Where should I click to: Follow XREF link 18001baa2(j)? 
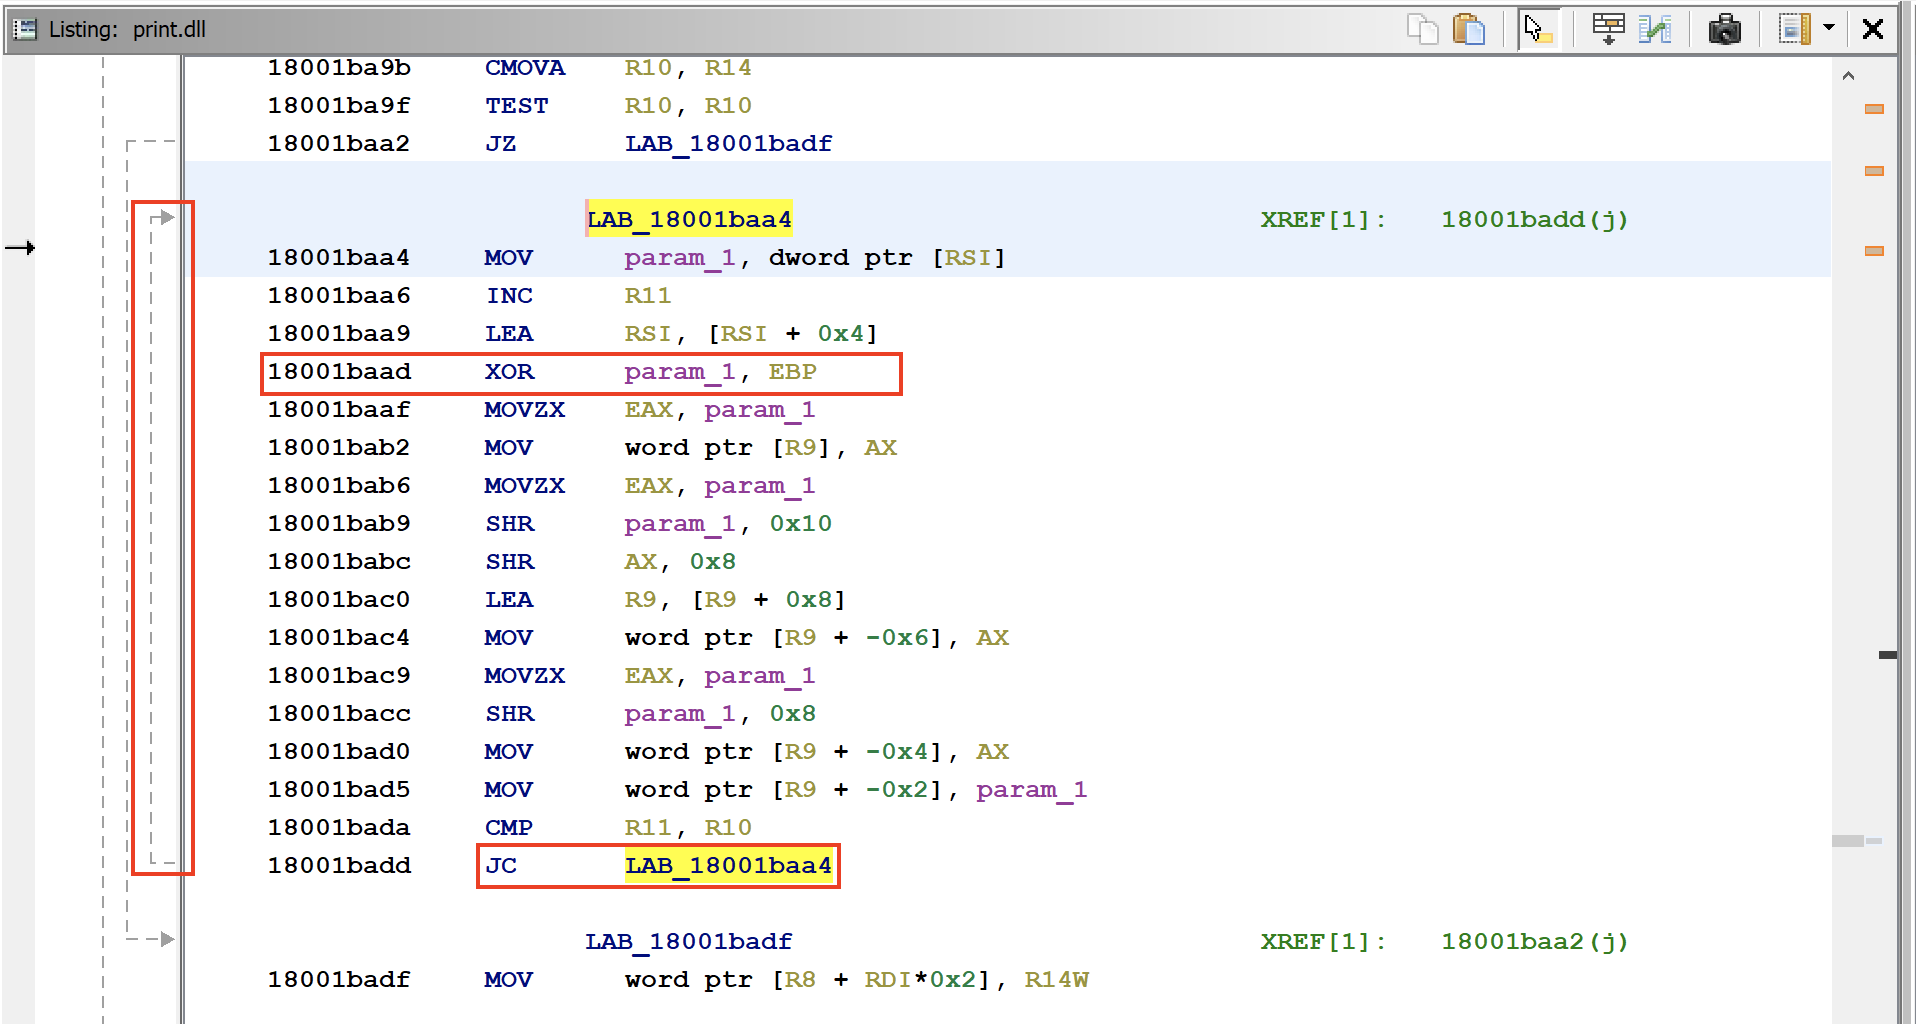tap(1534, 941)
